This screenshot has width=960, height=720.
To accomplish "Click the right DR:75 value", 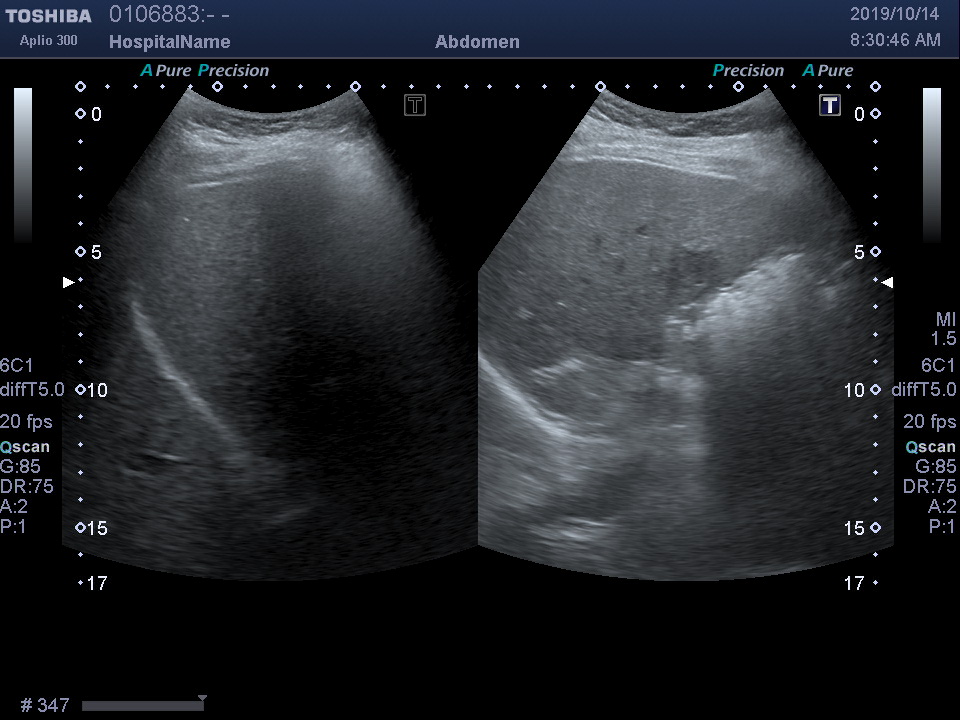I will click(929, 486).
